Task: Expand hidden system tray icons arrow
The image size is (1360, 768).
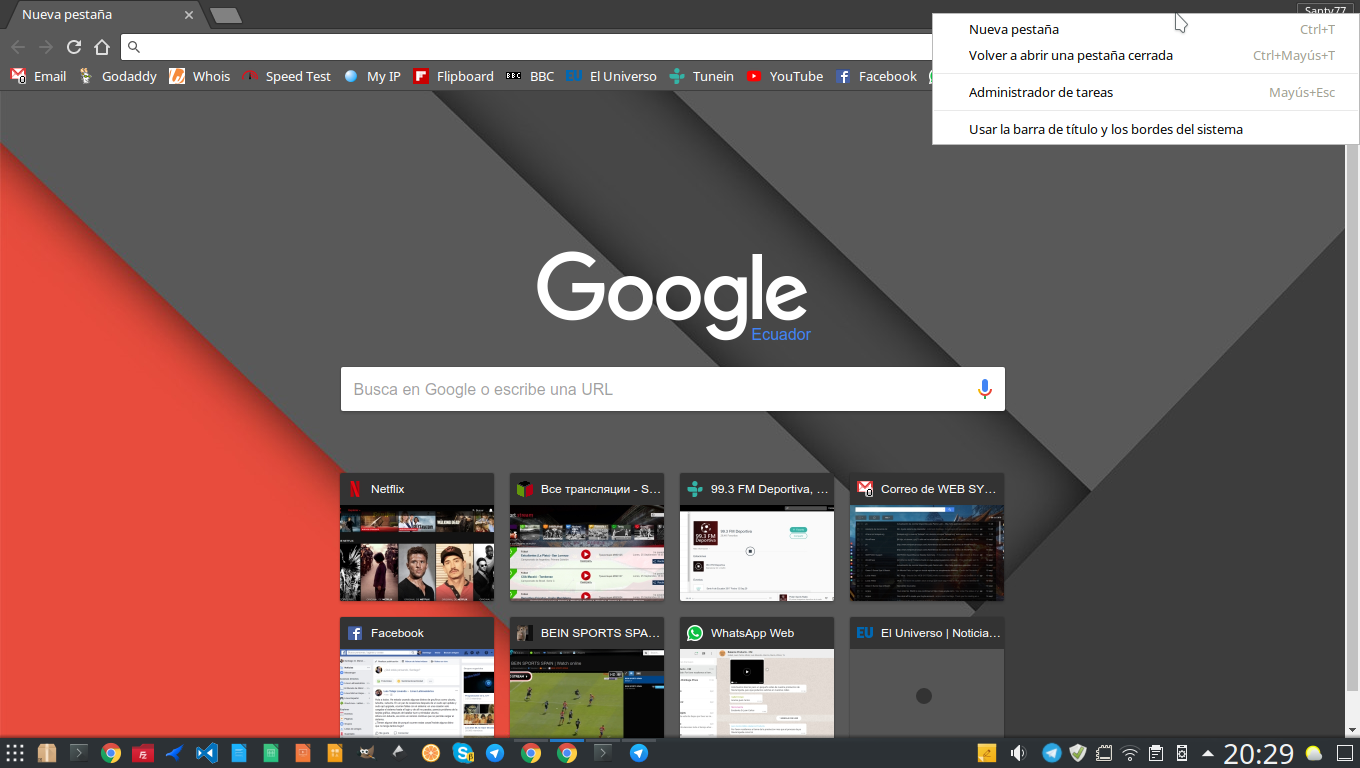Action: pos(1208,753)
